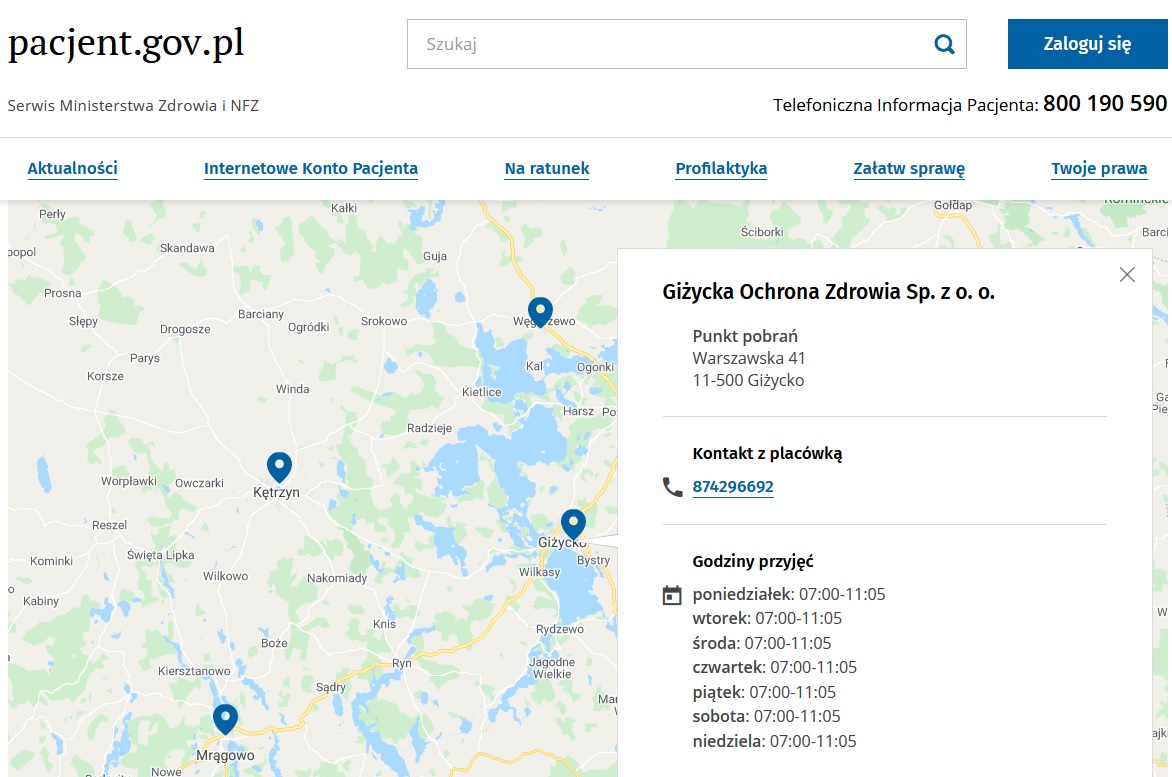Click the address line Warszawska 41

click(x=749, y=359)
